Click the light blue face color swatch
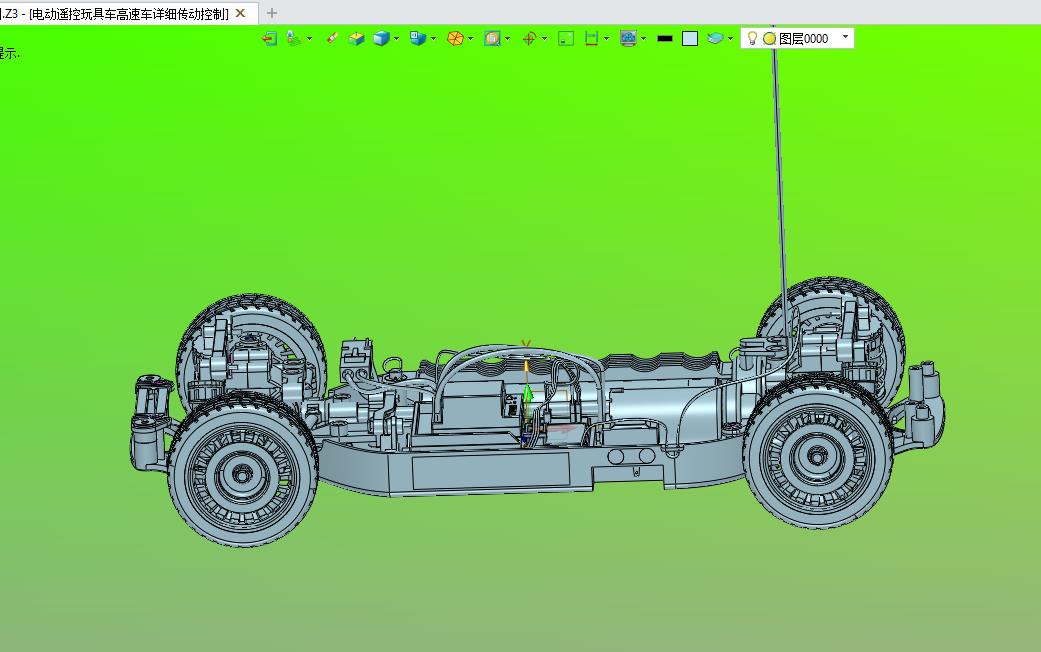This screenshot has width=1041, height=652. point(690,39)
